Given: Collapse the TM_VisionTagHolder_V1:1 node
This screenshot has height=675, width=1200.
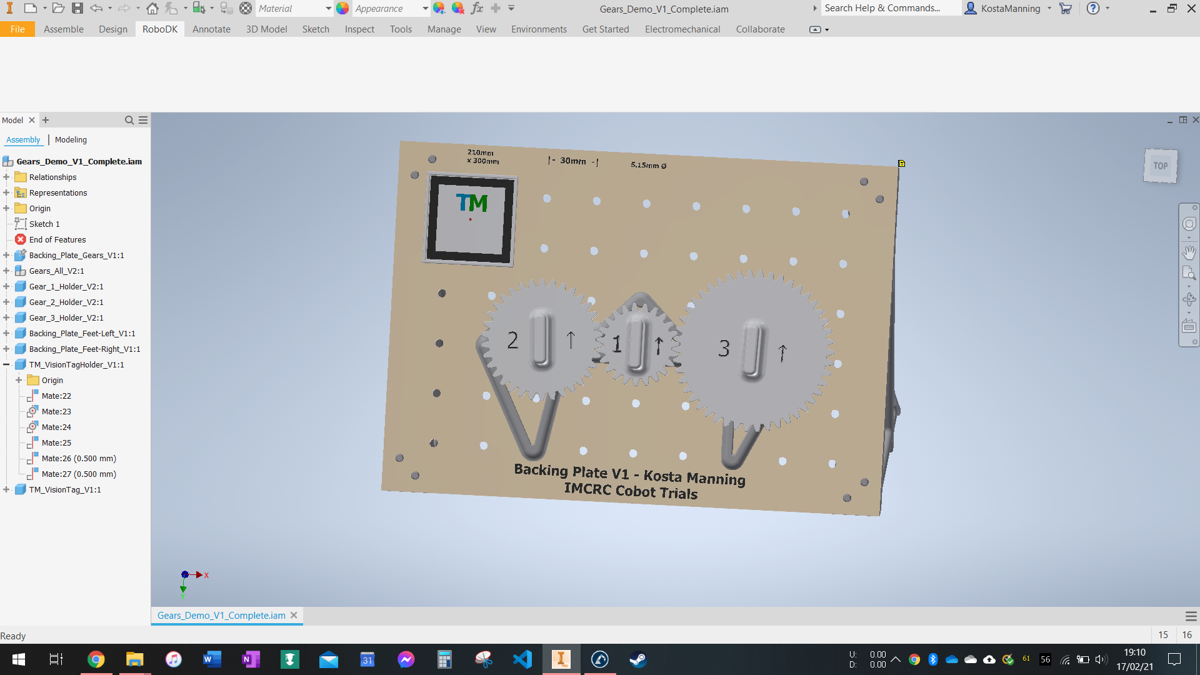Looking at the screenshot, I should click(7, 365).
